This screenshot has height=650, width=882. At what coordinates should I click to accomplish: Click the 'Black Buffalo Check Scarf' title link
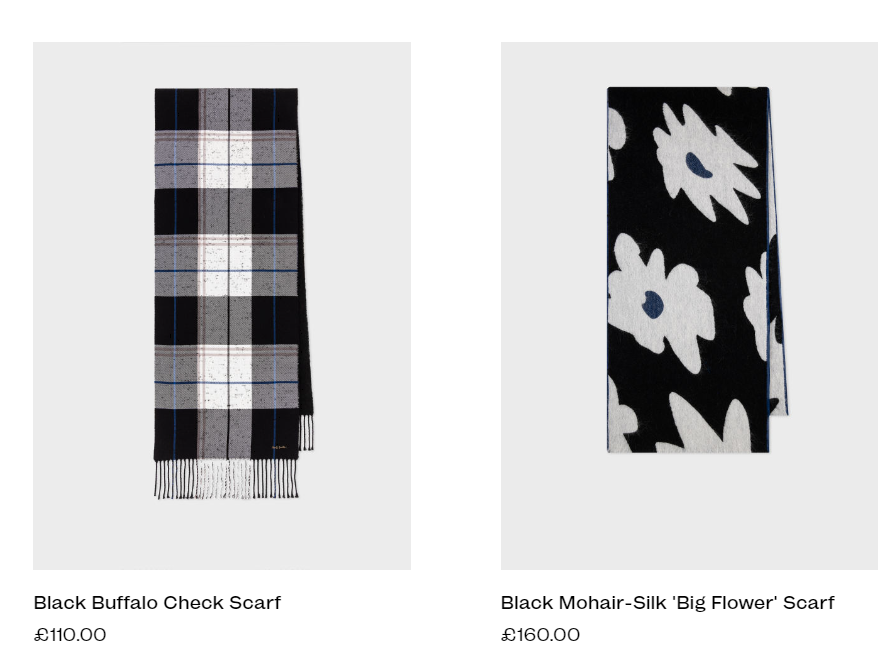click(x=157, y=602)
